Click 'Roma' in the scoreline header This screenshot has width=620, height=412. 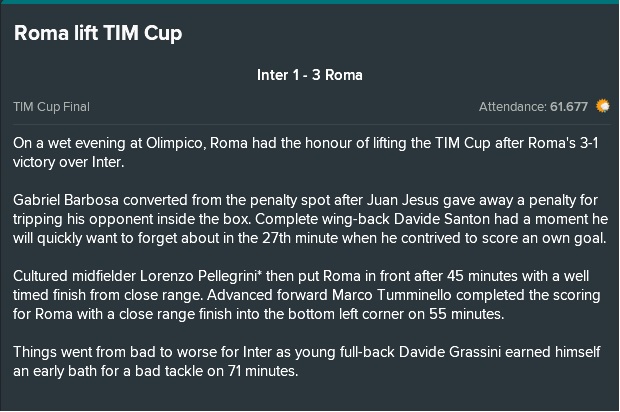click(x=343, y=75)
